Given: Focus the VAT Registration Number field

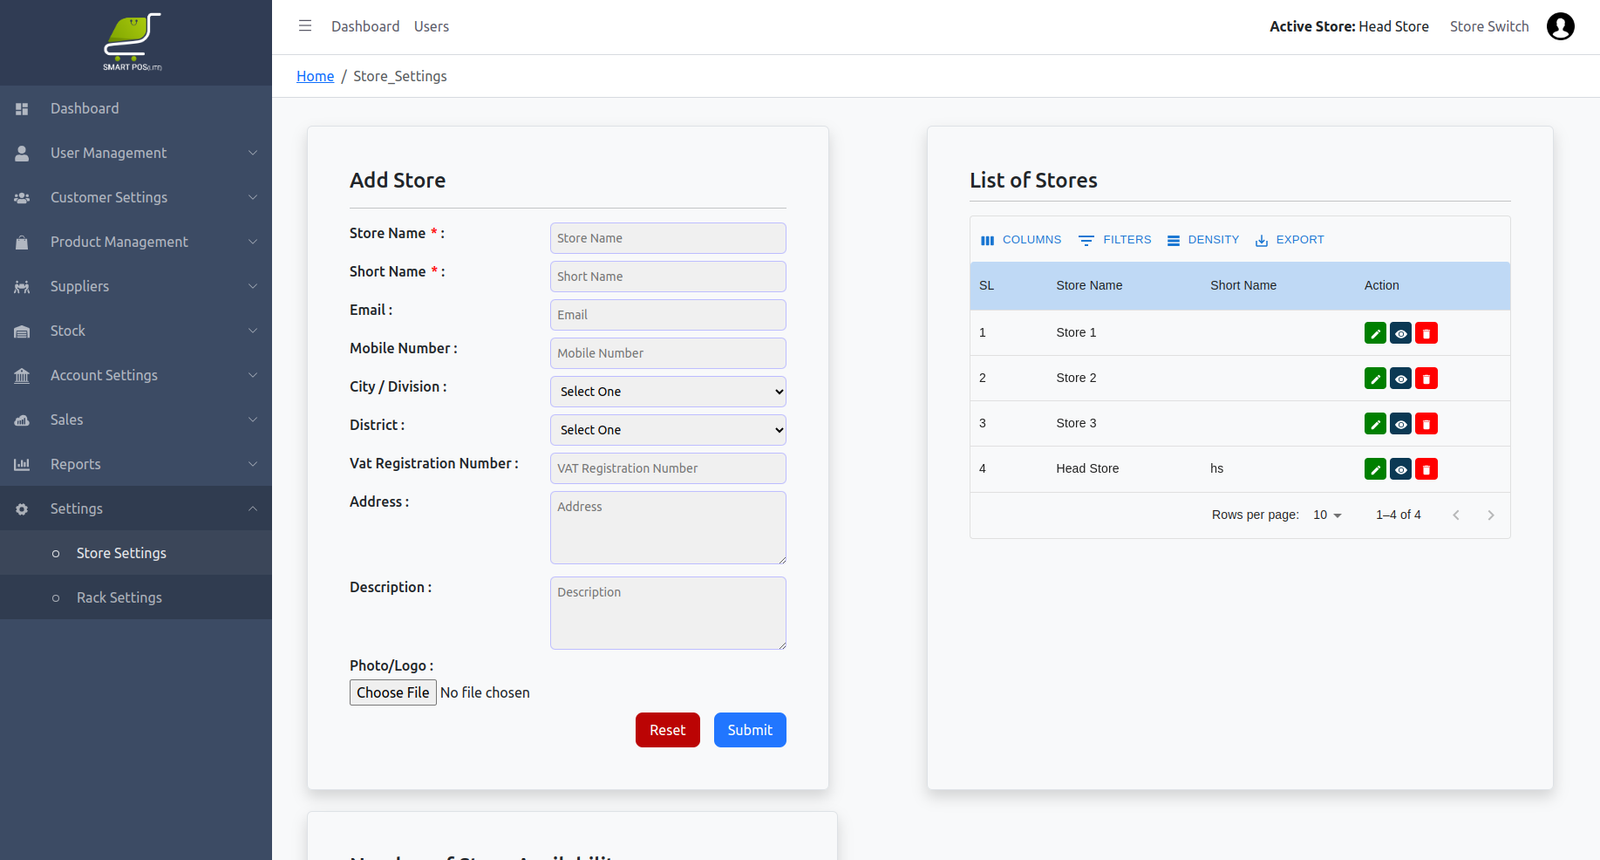Looking at the screenshot, I should tap(668, 469).
